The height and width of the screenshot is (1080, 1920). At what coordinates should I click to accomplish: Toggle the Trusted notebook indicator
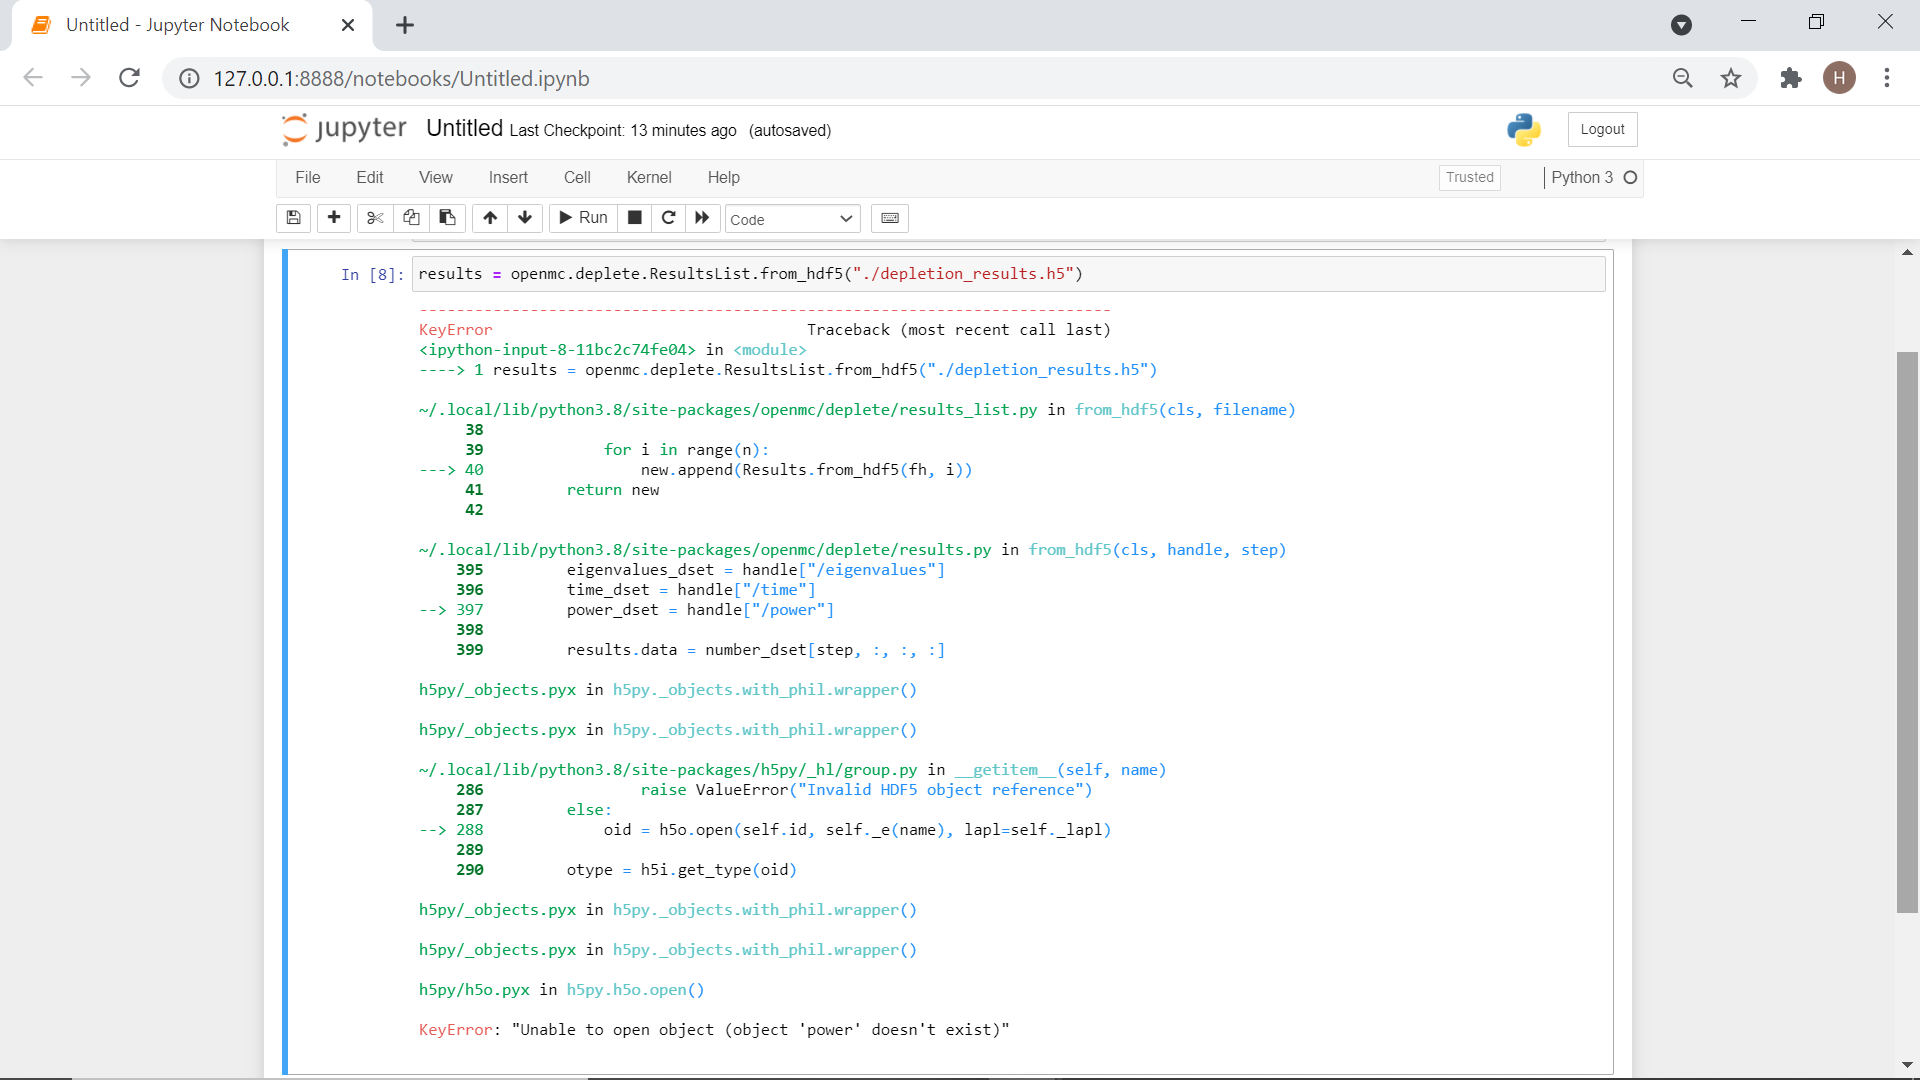click(1469, 177)
